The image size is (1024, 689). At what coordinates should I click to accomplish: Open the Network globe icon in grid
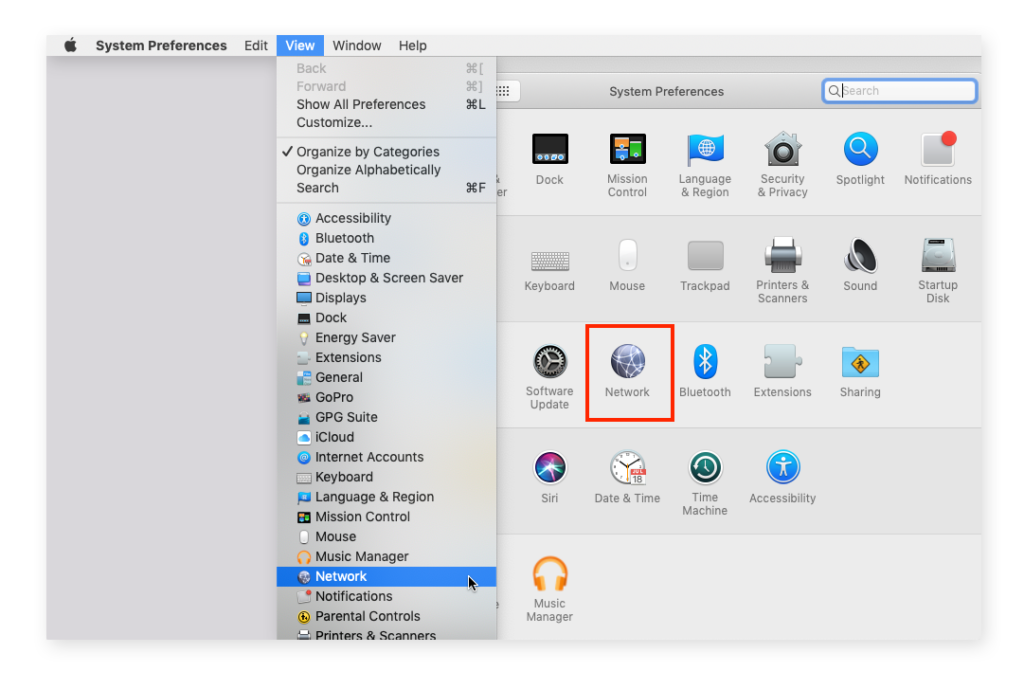[x=627, y=361]
